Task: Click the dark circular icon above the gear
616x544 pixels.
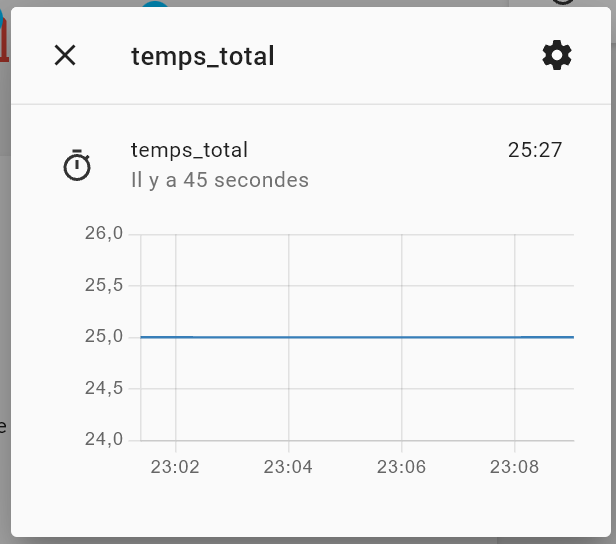Action: [563, 2]
